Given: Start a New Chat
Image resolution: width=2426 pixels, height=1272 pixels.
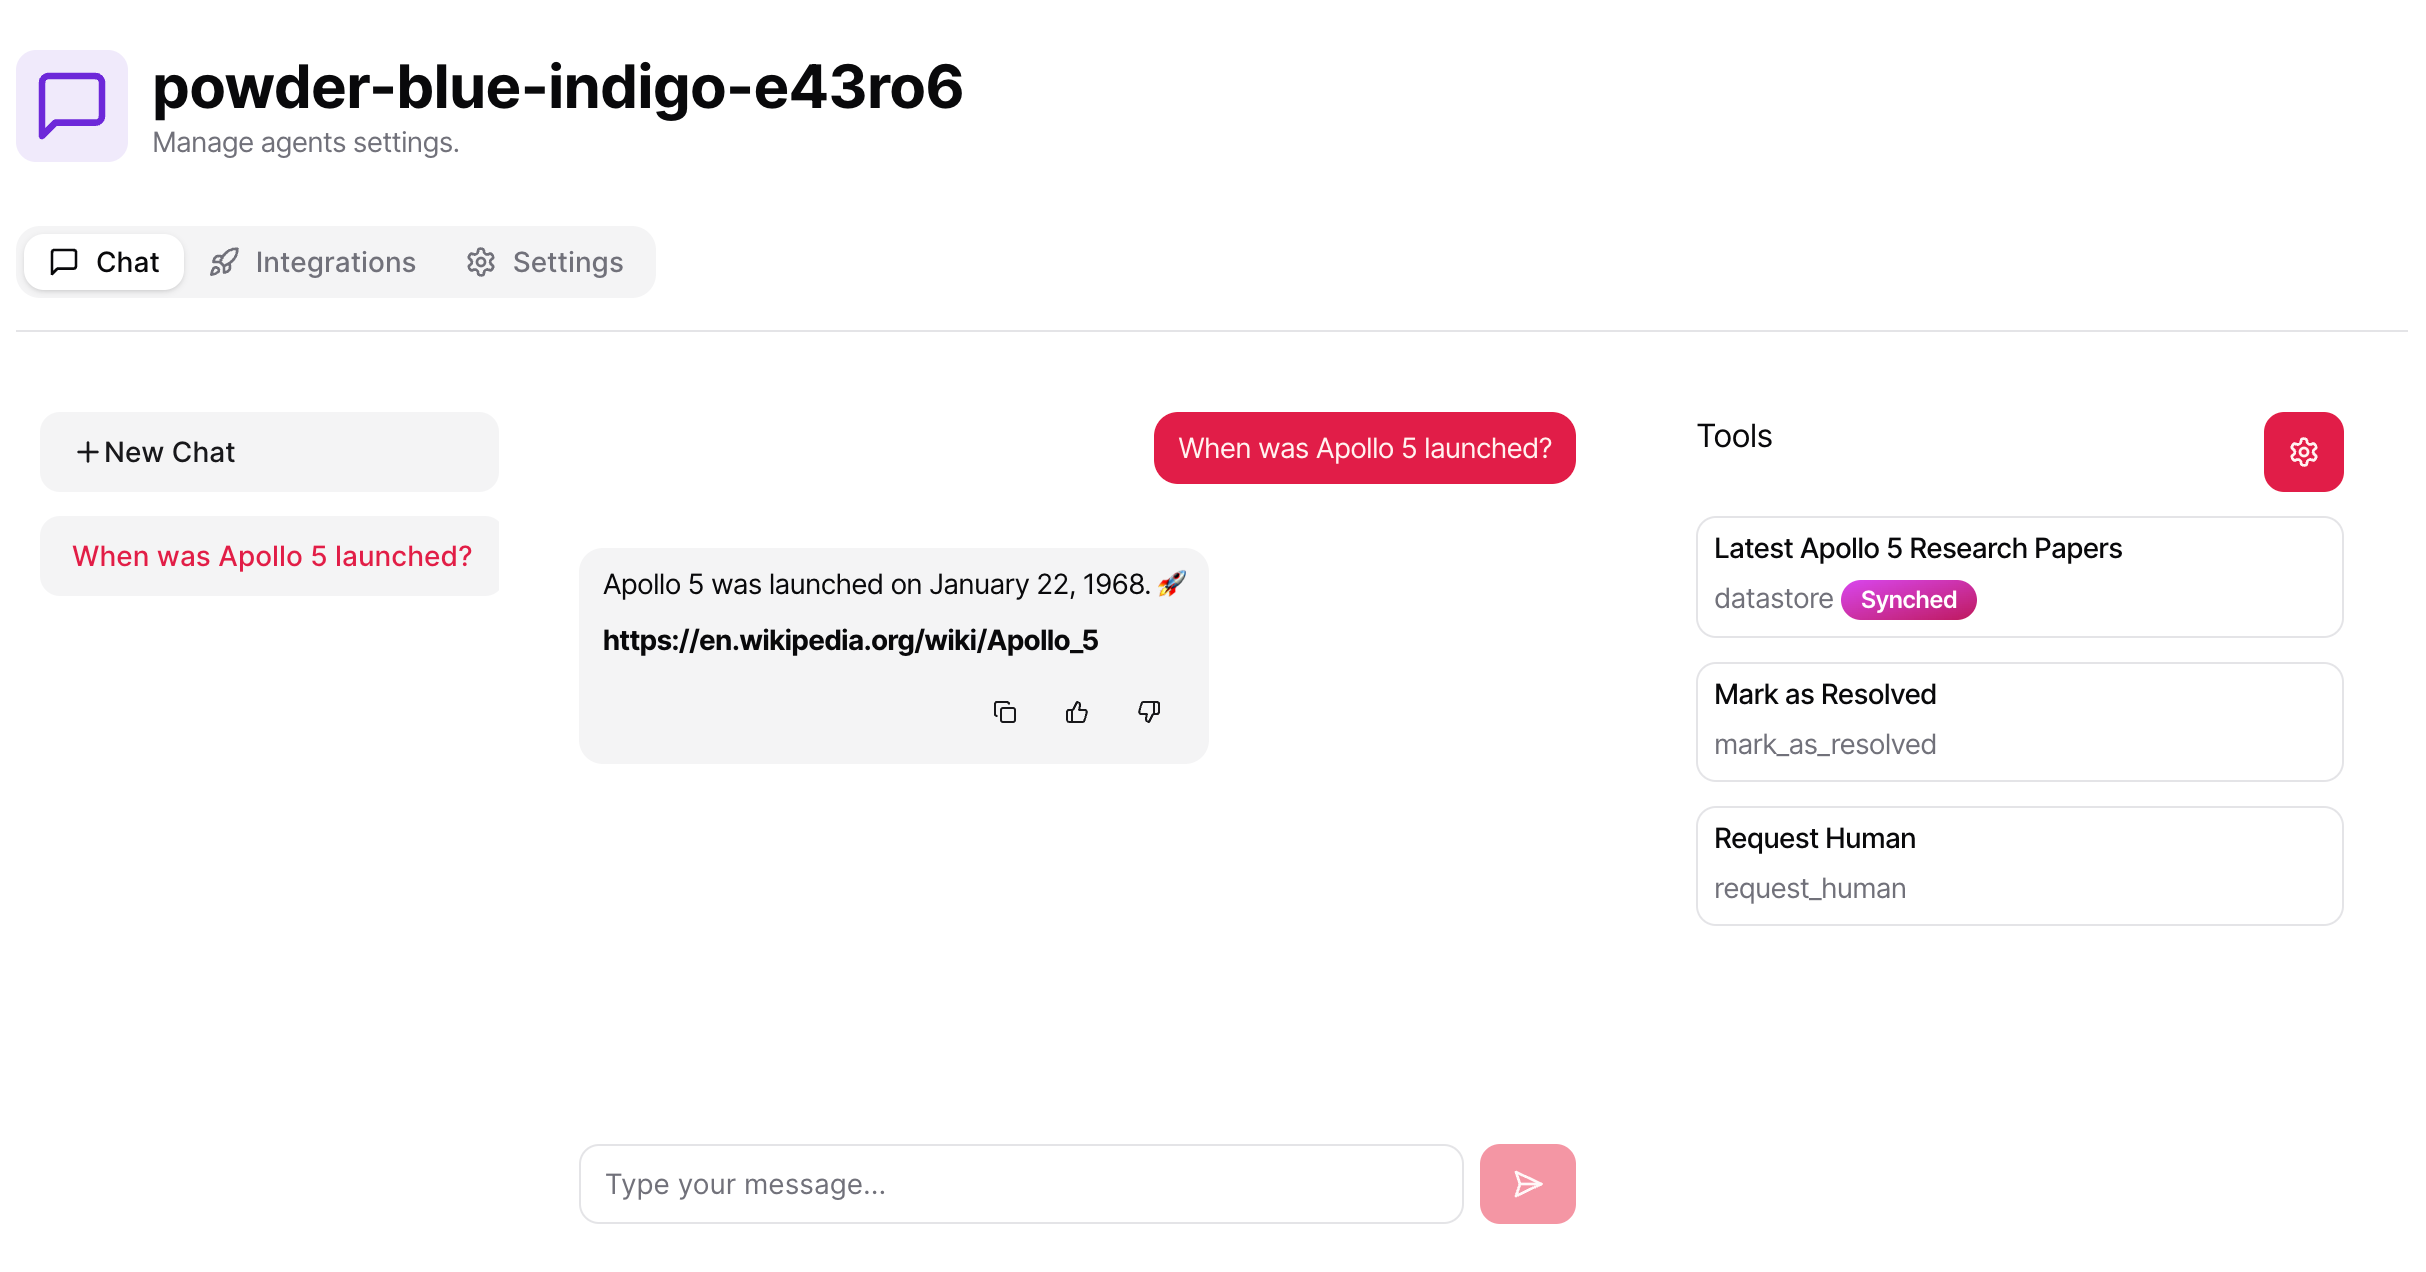Looking at the screenshot, I should pyautogui.click(x=269, y=452).
